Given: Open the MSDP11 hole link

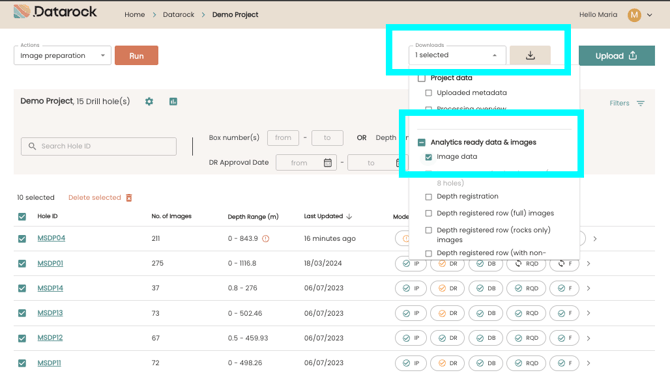Looking at the screenshot, I should coord(49,363).
